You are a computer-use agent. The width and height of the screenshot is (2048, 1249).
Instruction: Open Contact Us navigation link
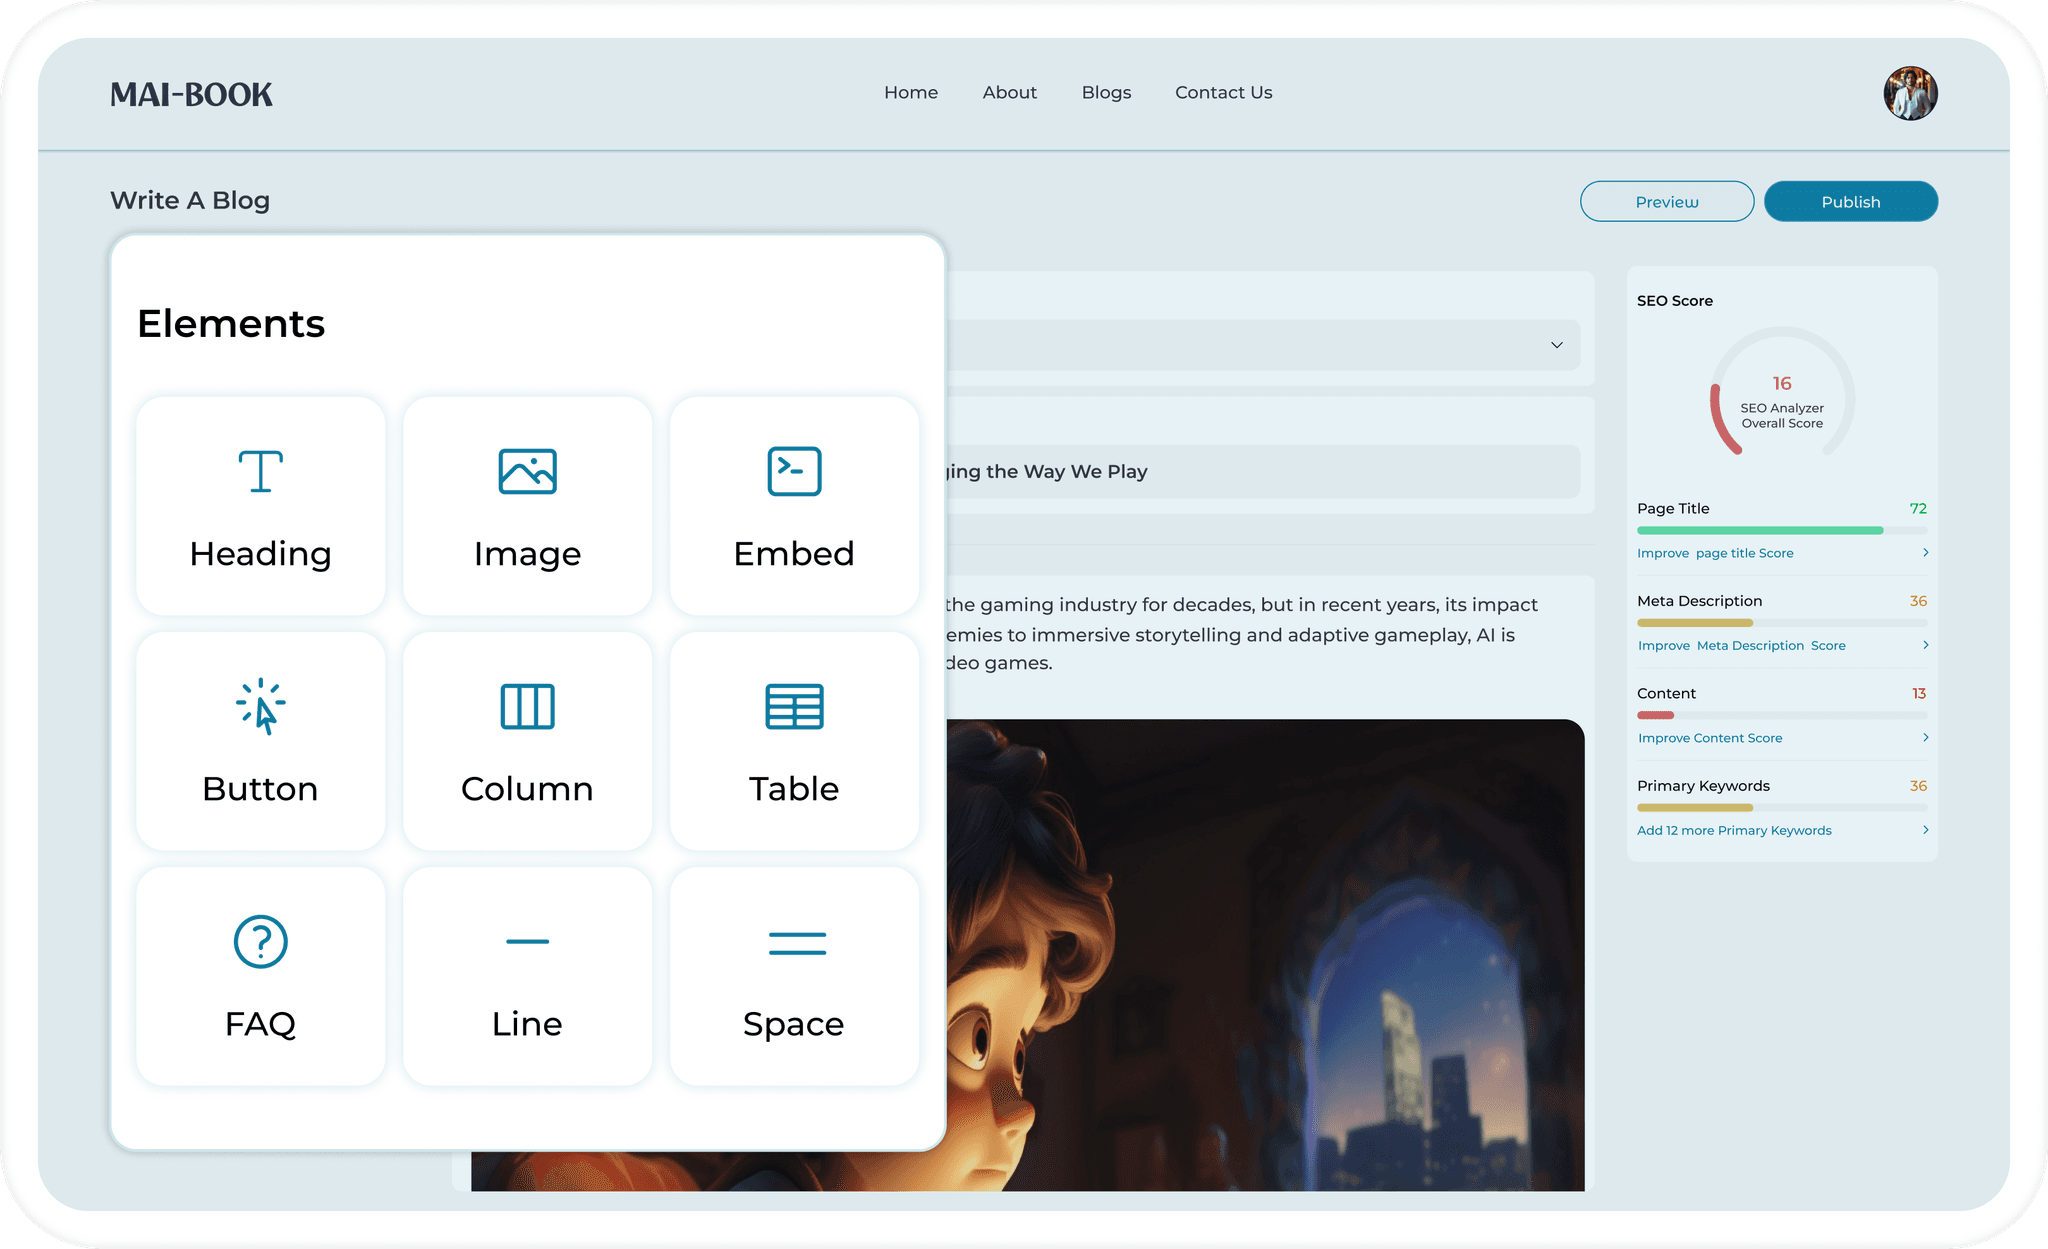tap(1223, 92)
